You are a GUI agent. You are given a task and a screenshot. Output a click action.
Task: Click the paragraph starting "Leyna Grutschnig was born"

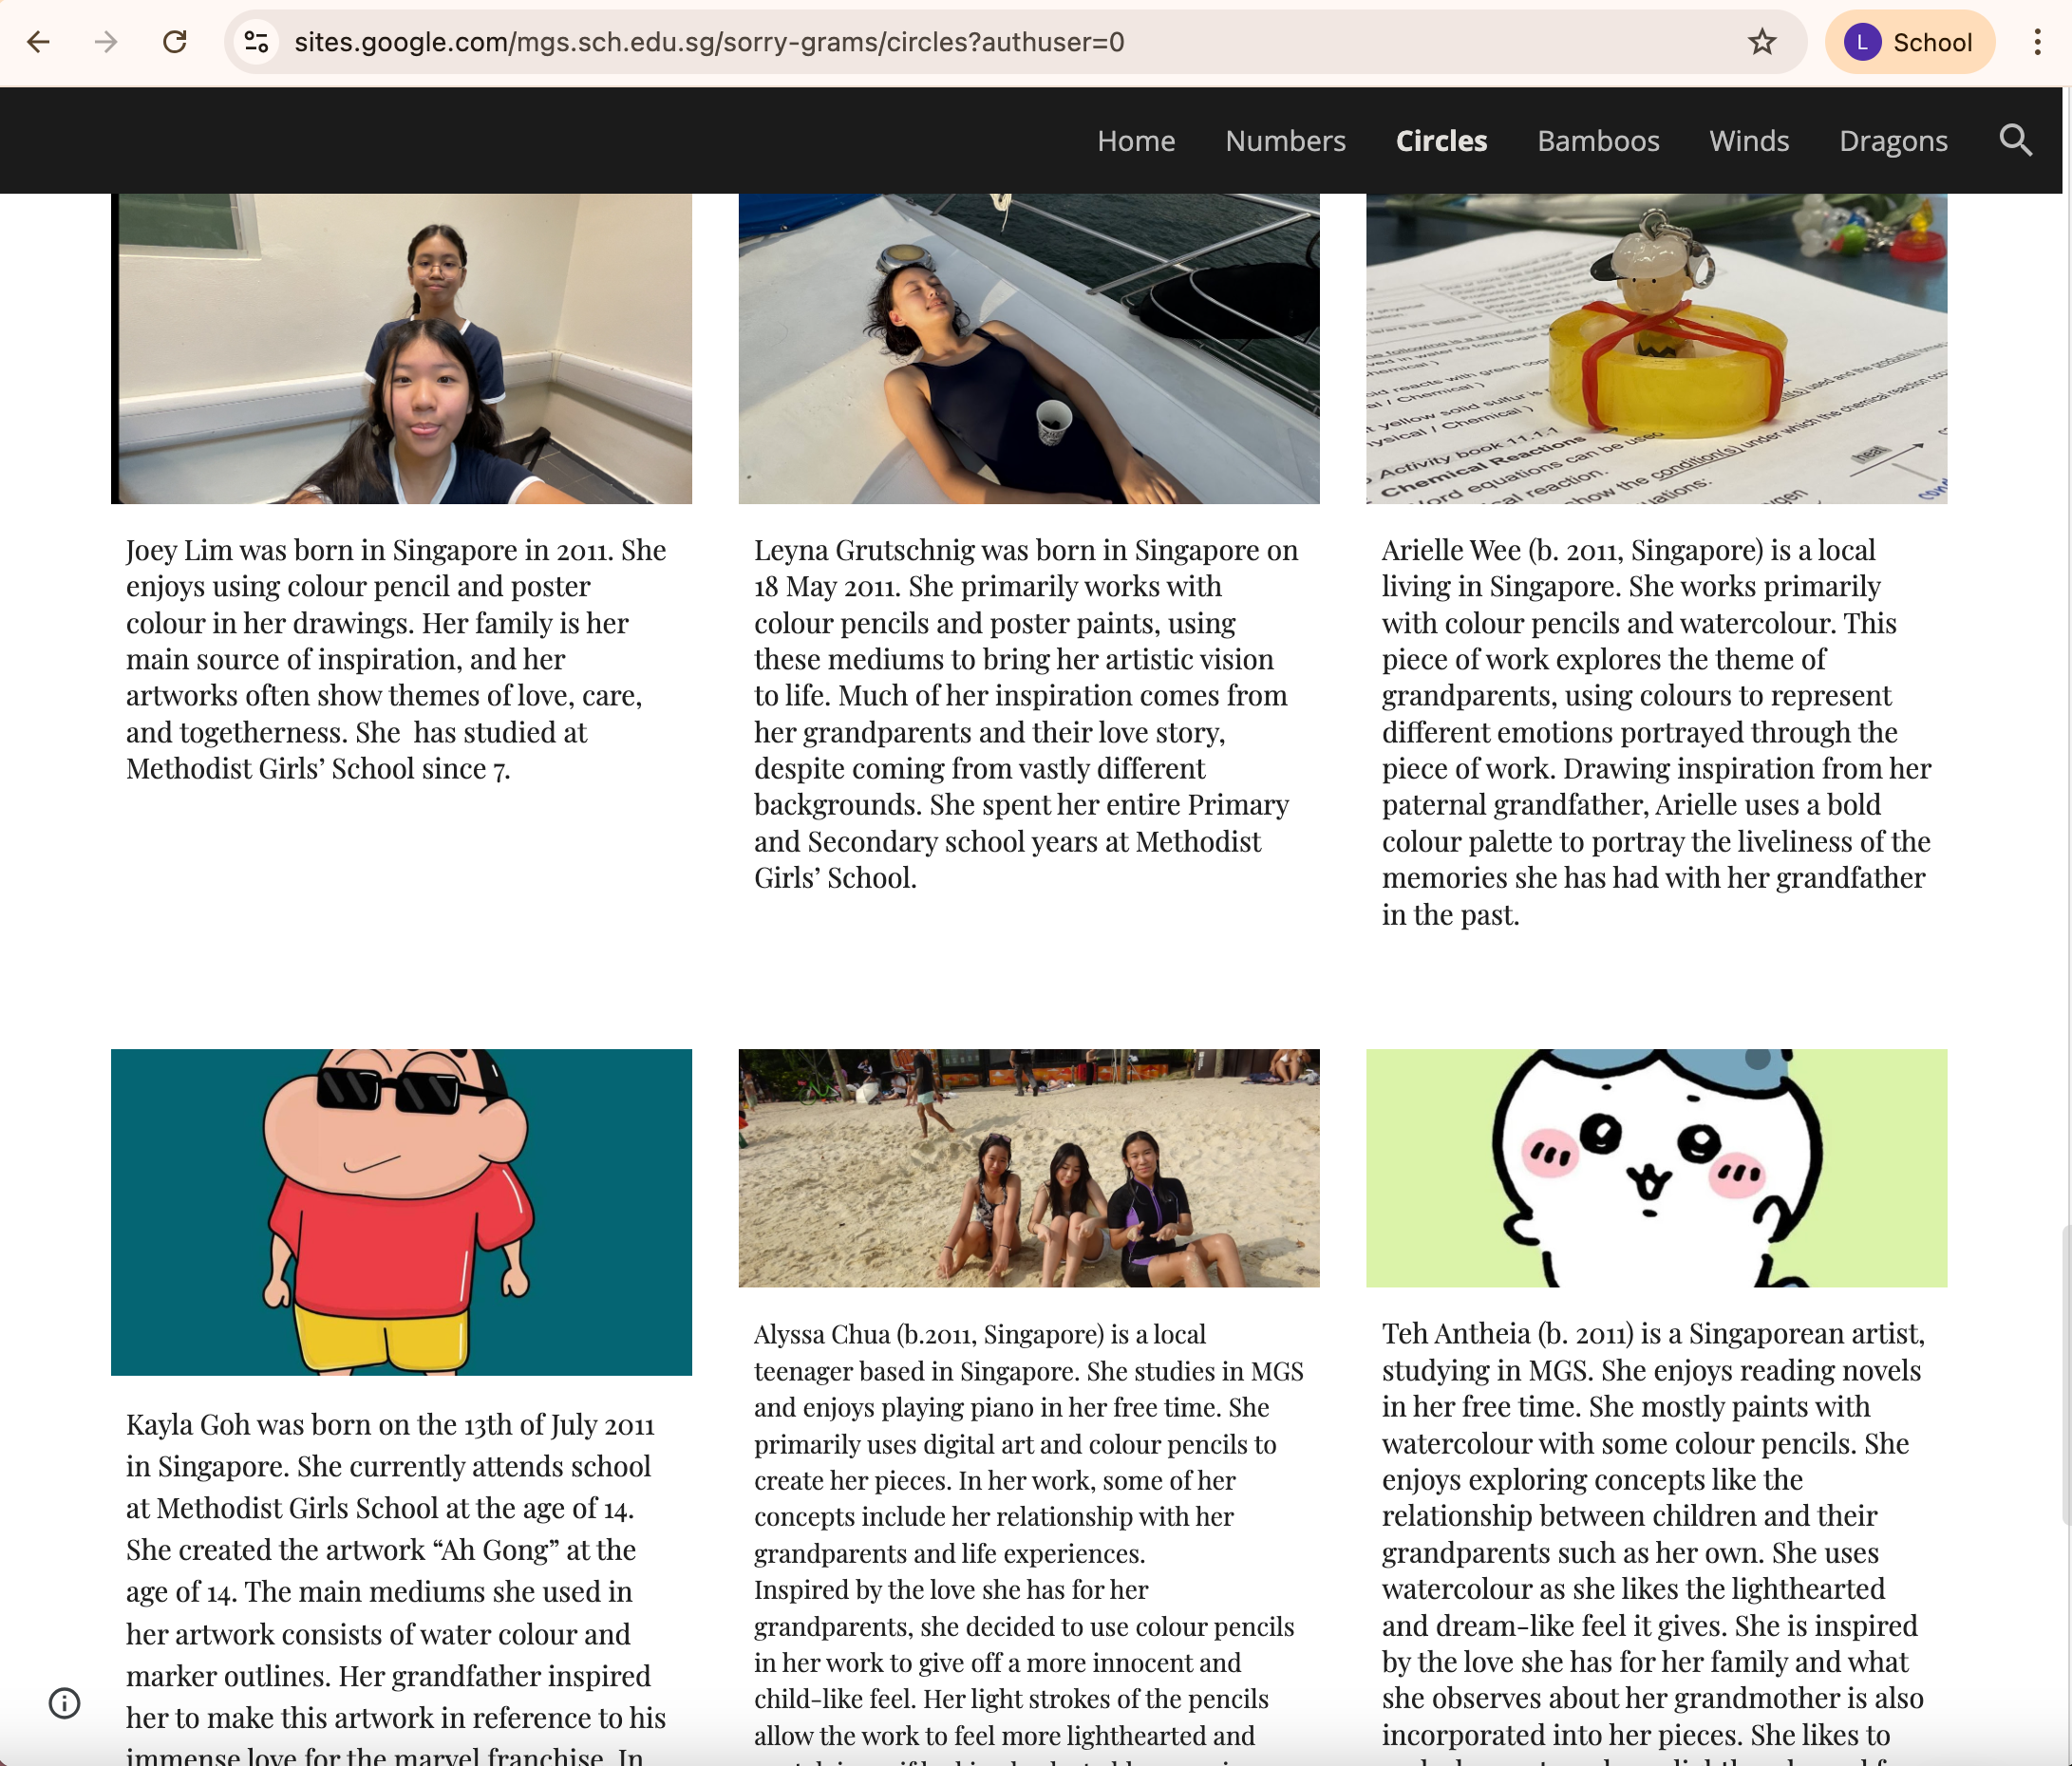pyautogui.click(x=1027, y=714)
